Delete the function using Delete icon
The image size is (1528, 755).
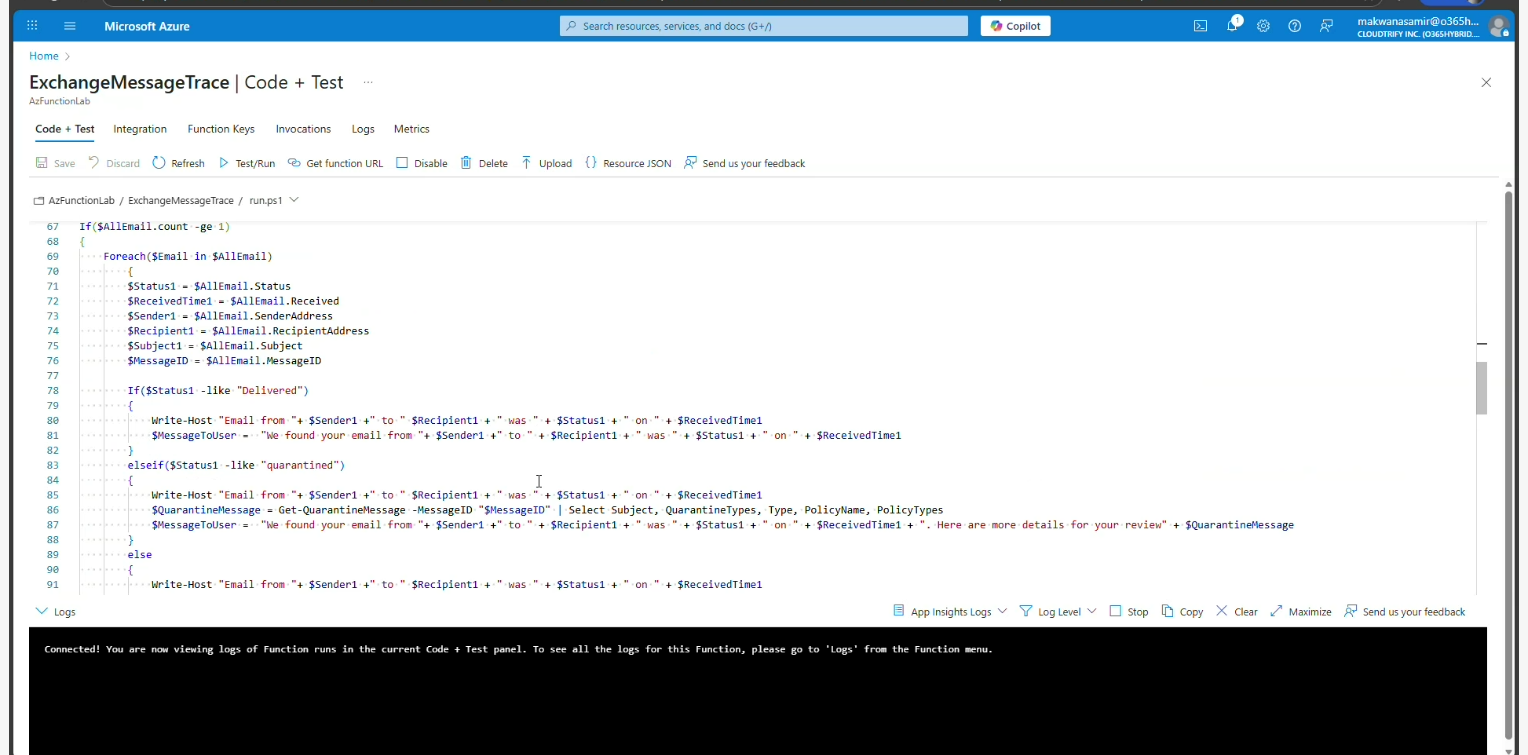(484, 163)
